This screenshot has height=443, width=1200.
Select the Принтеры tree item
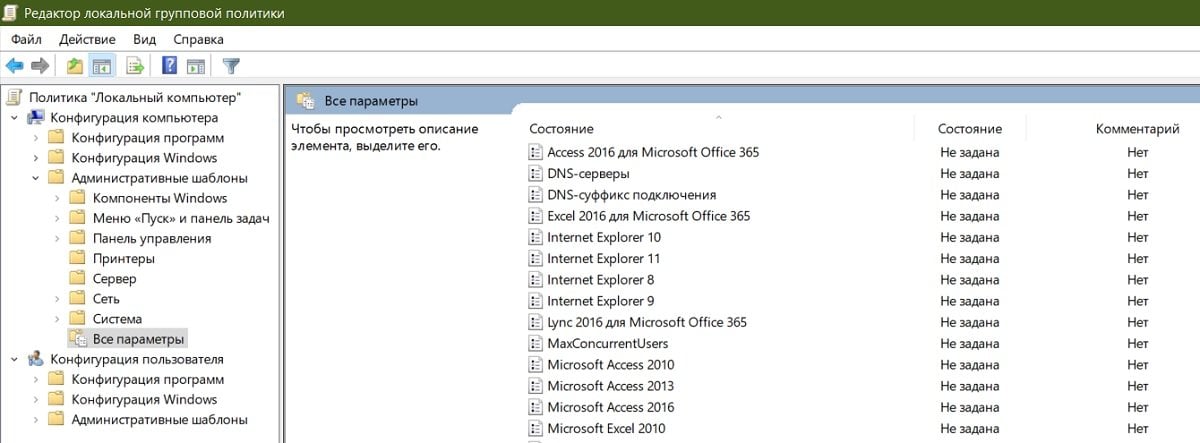pos(123,258)
